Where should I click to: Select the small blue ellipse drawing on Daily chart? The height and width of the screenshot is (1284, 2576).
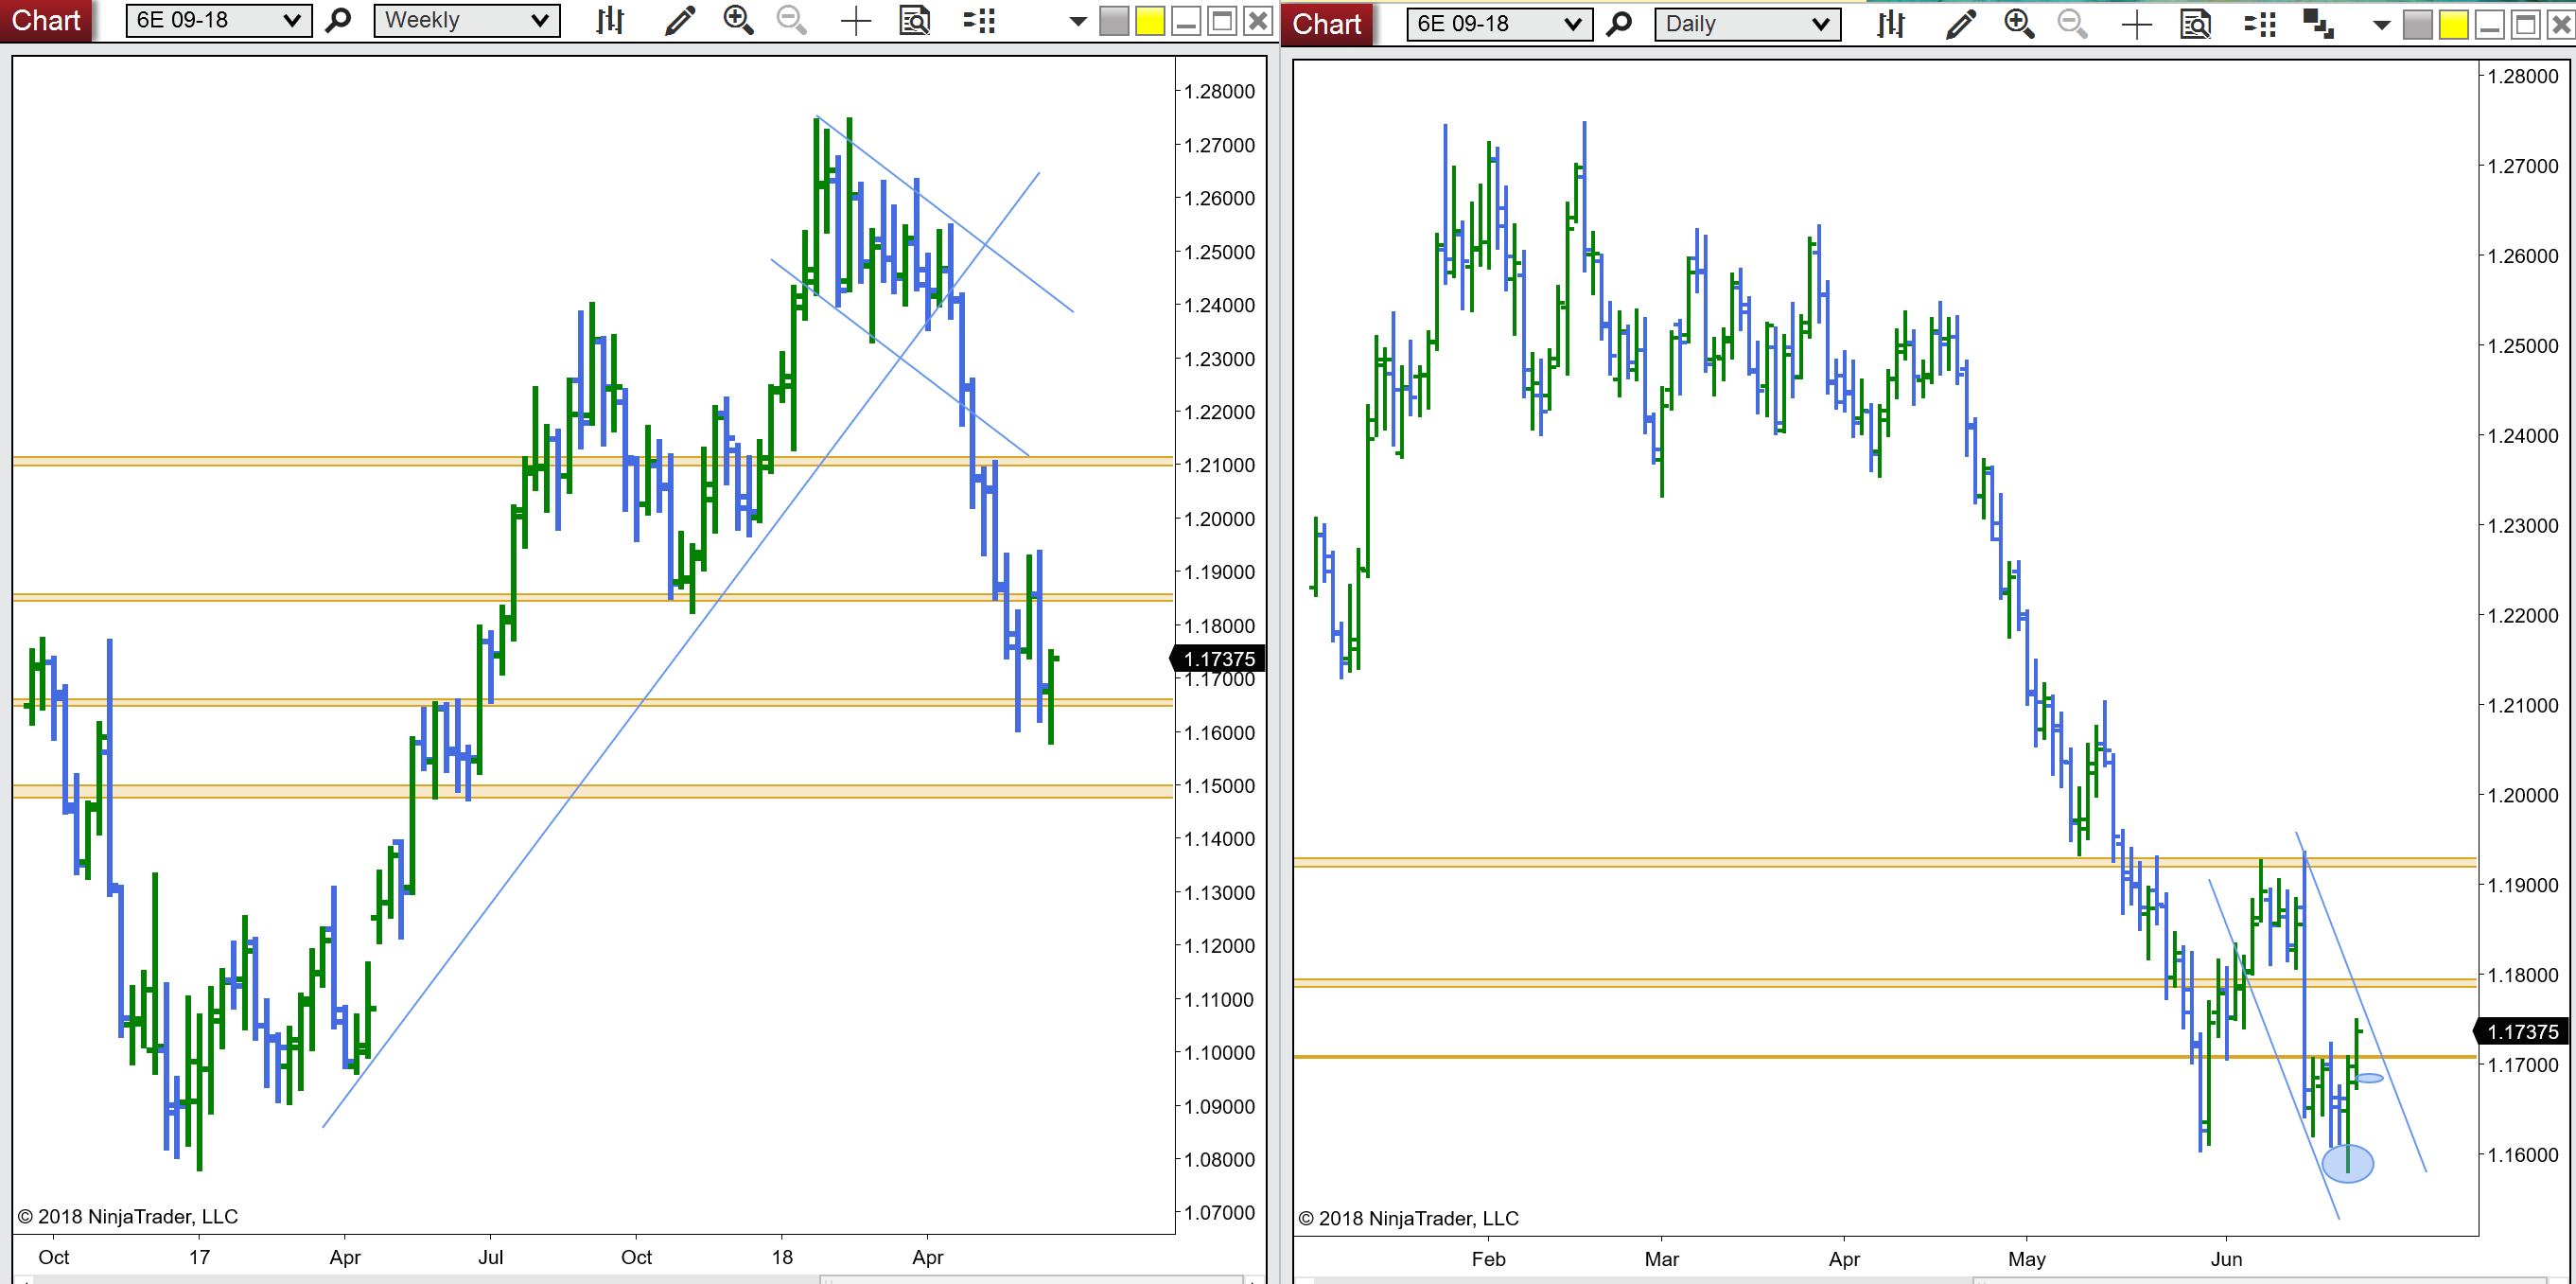pyautogui.click(x=2369, y=1078)
